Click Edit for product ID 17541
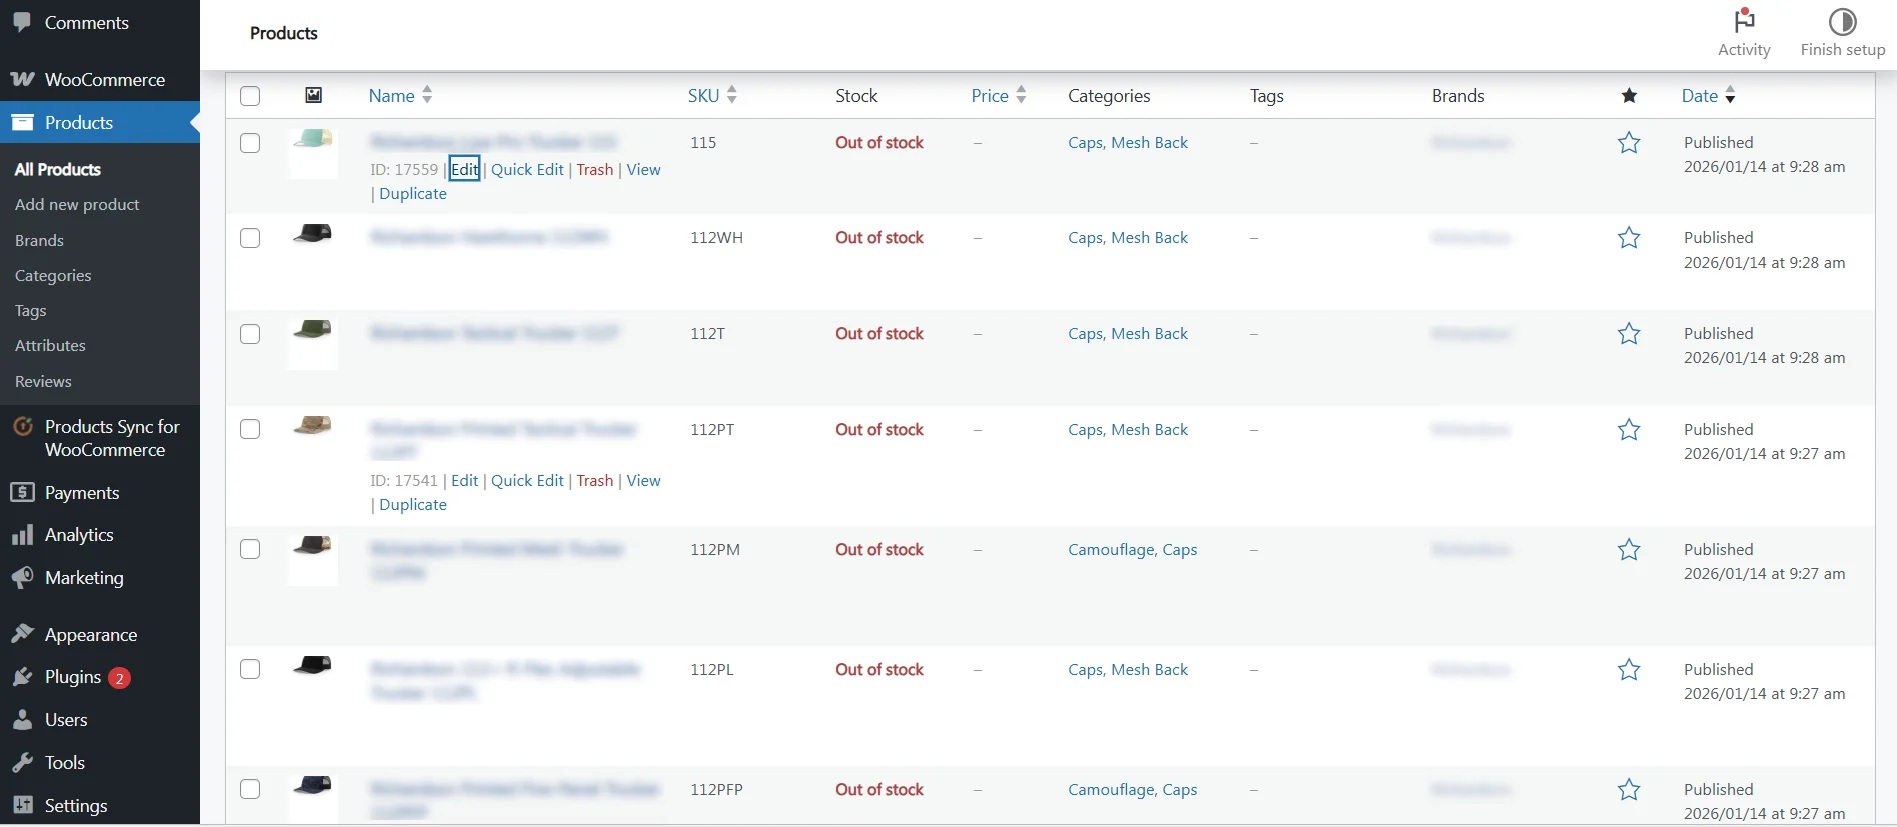Screen dimensions: 1897x827 (x=464, y=480)
